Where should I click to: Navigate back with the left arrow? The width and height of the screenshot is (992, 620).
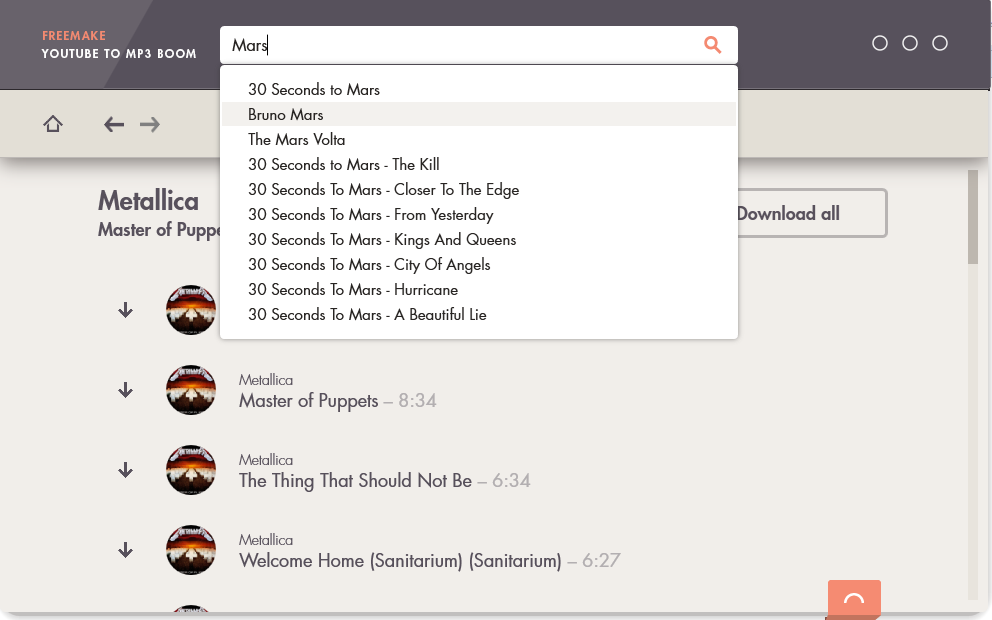click(x=114, y=125)
